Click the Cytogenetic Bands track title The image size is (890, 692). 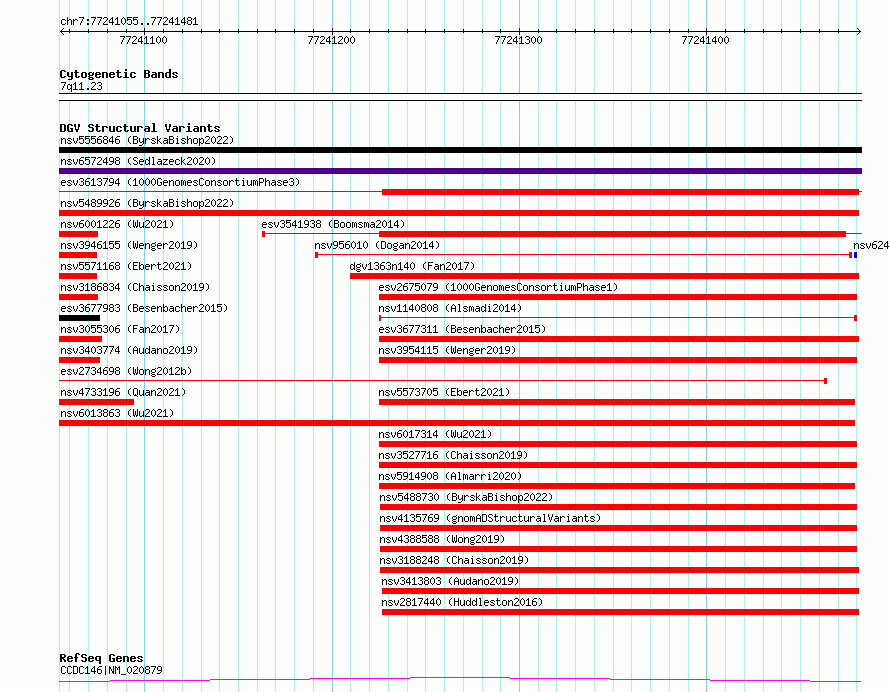tap(118, 74)
